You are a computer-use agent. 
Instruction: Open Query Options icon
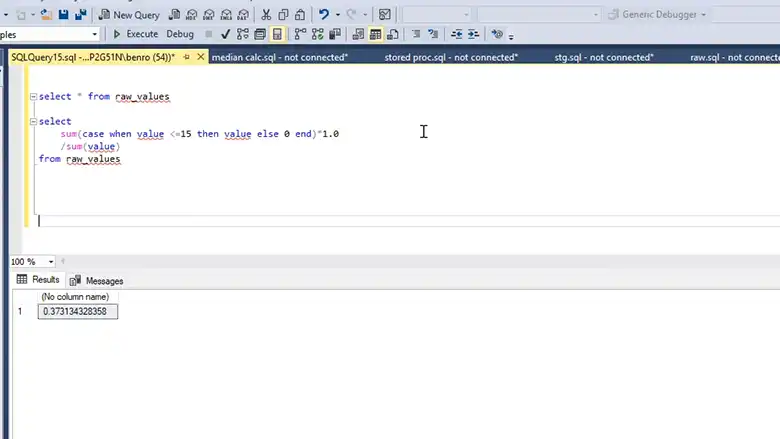click(x=260, y=34)
